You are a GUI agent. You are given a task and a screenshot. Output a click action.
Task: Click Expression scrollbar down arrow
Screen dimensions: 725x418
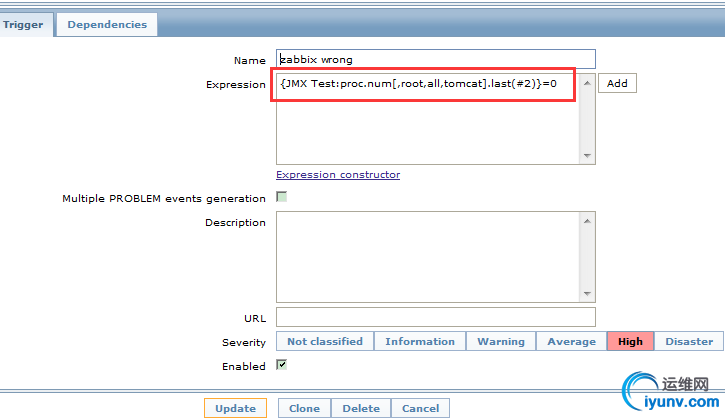pos(587,156)
